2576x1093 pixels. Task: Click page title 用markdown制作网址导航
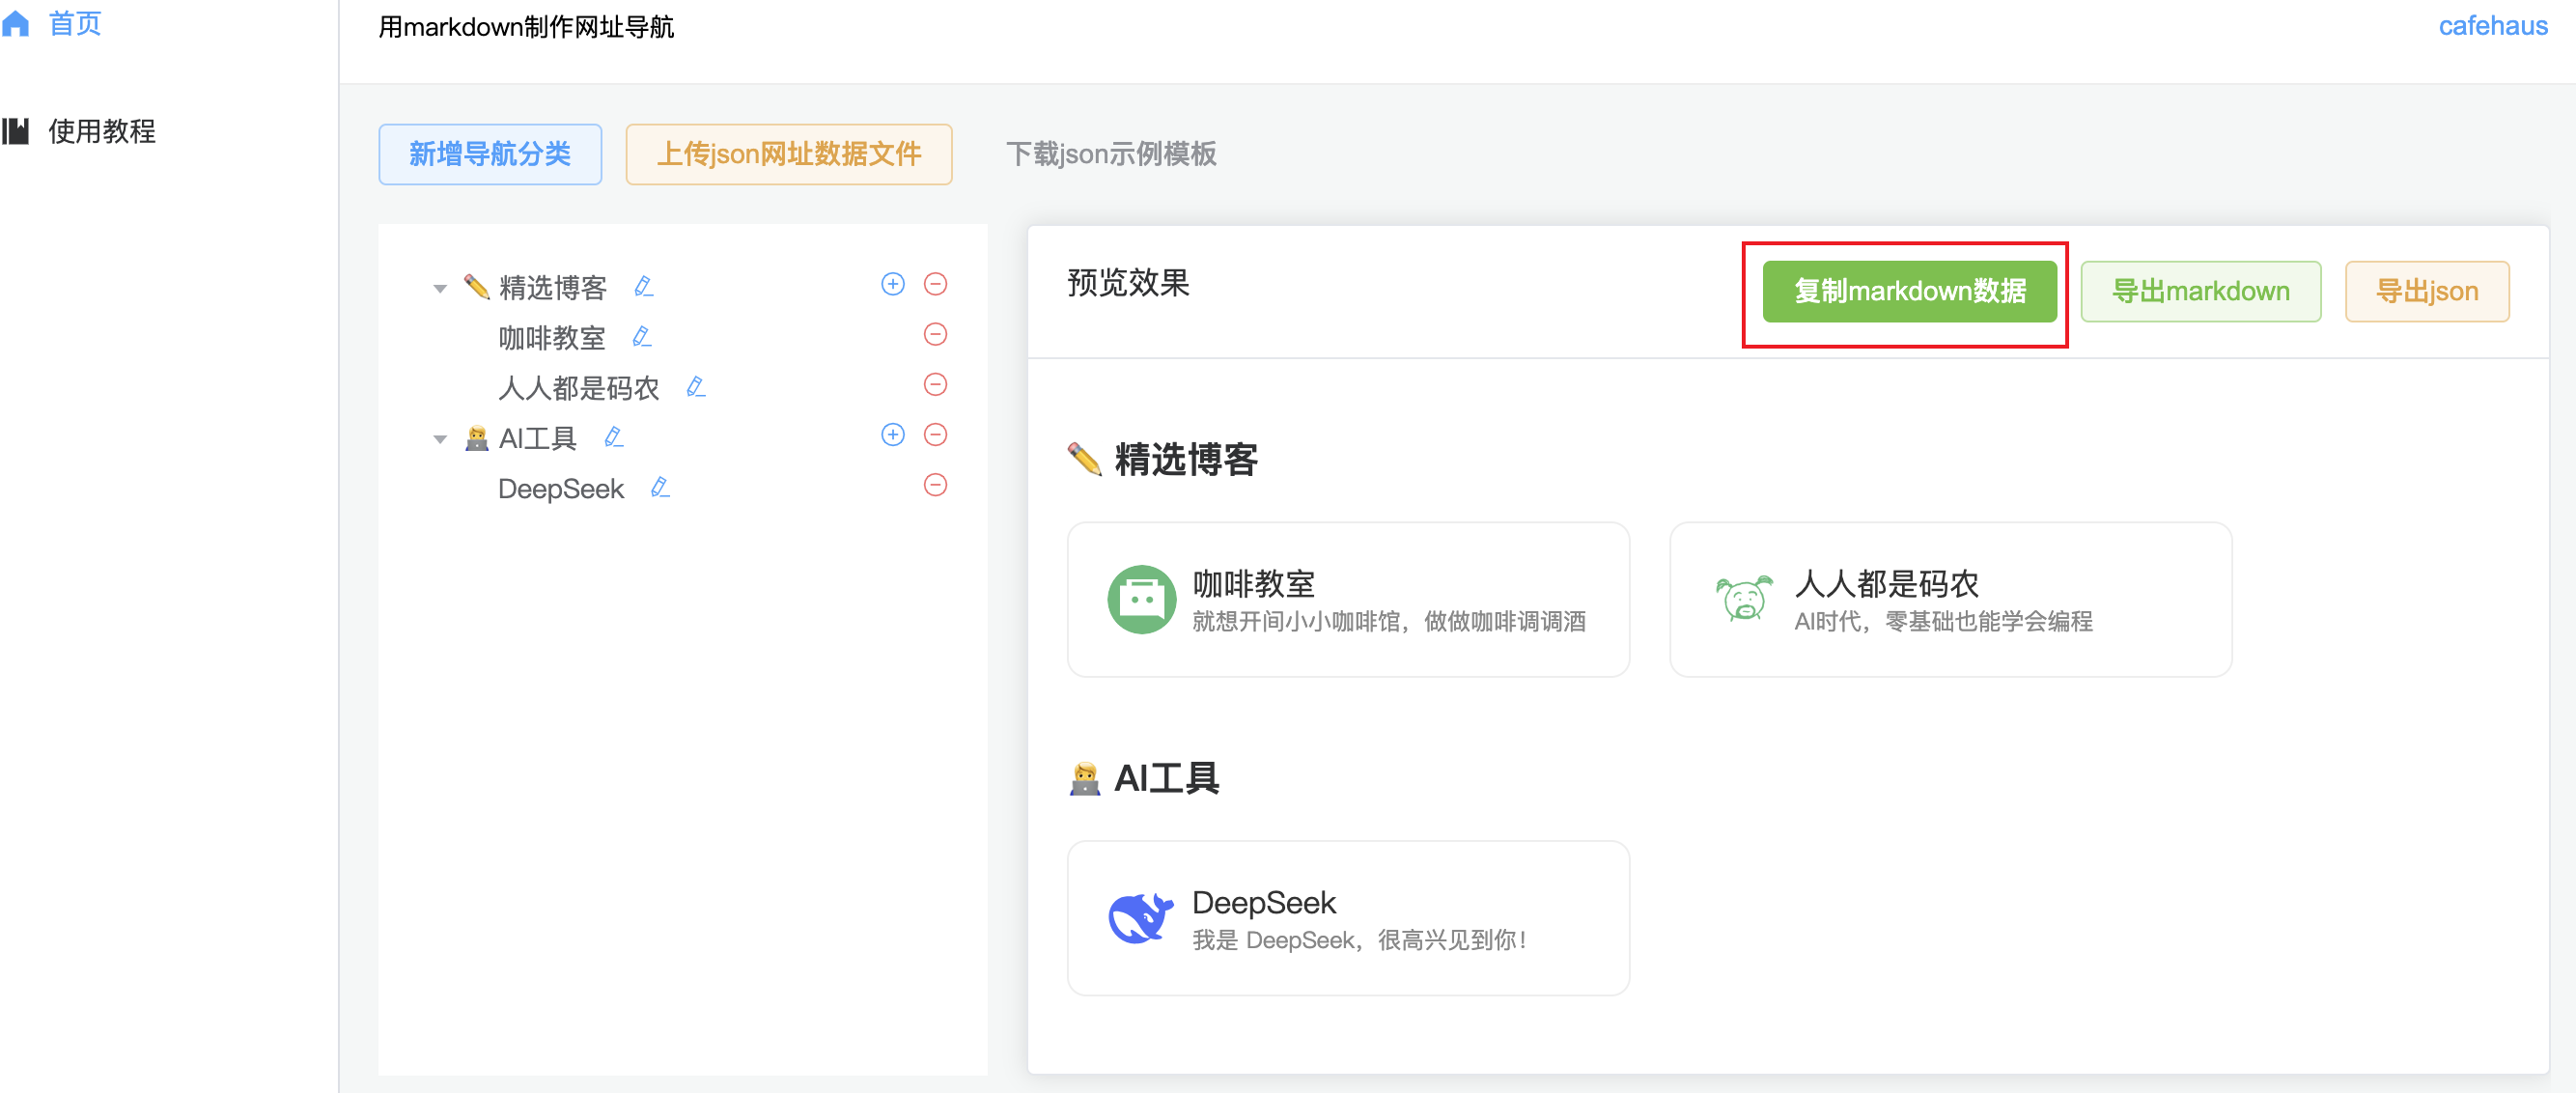[x=526, y=26]
